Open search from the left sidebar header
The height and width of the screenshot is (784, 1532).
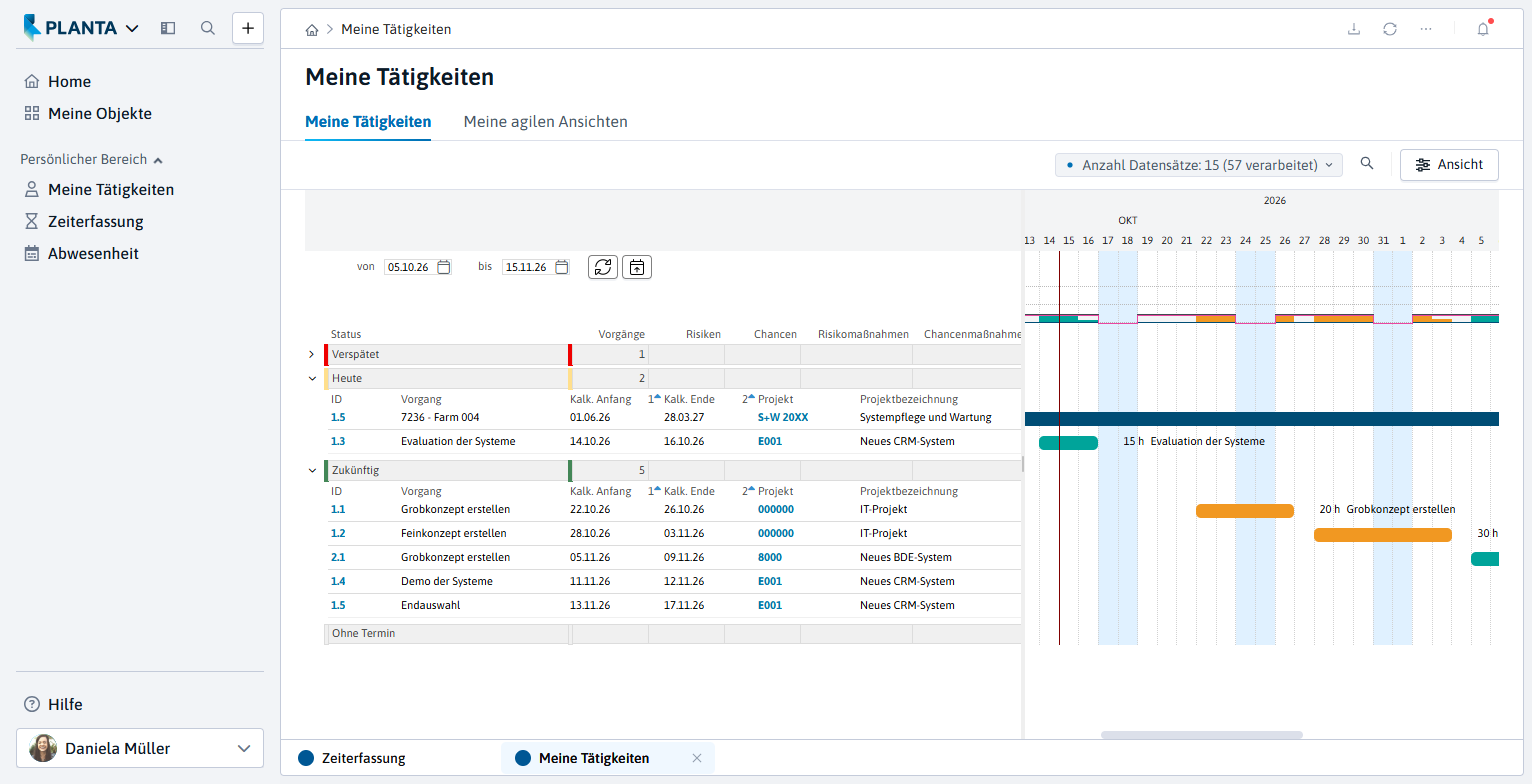point(208,28)
